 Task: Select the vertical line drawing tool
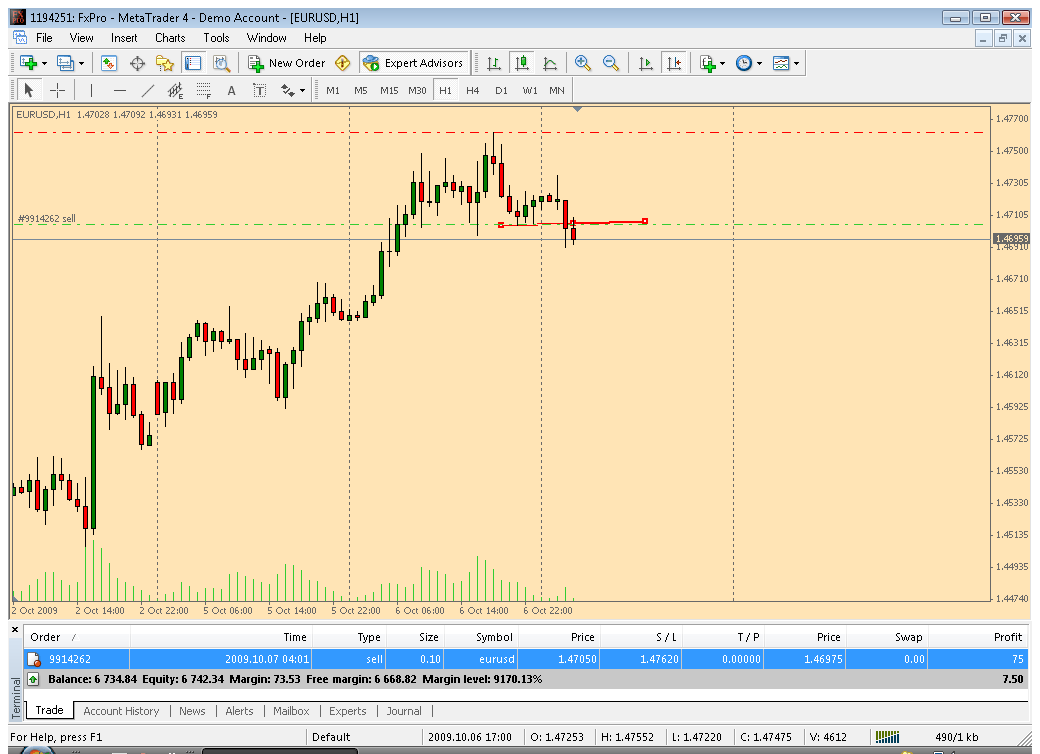tap(91, 90)
